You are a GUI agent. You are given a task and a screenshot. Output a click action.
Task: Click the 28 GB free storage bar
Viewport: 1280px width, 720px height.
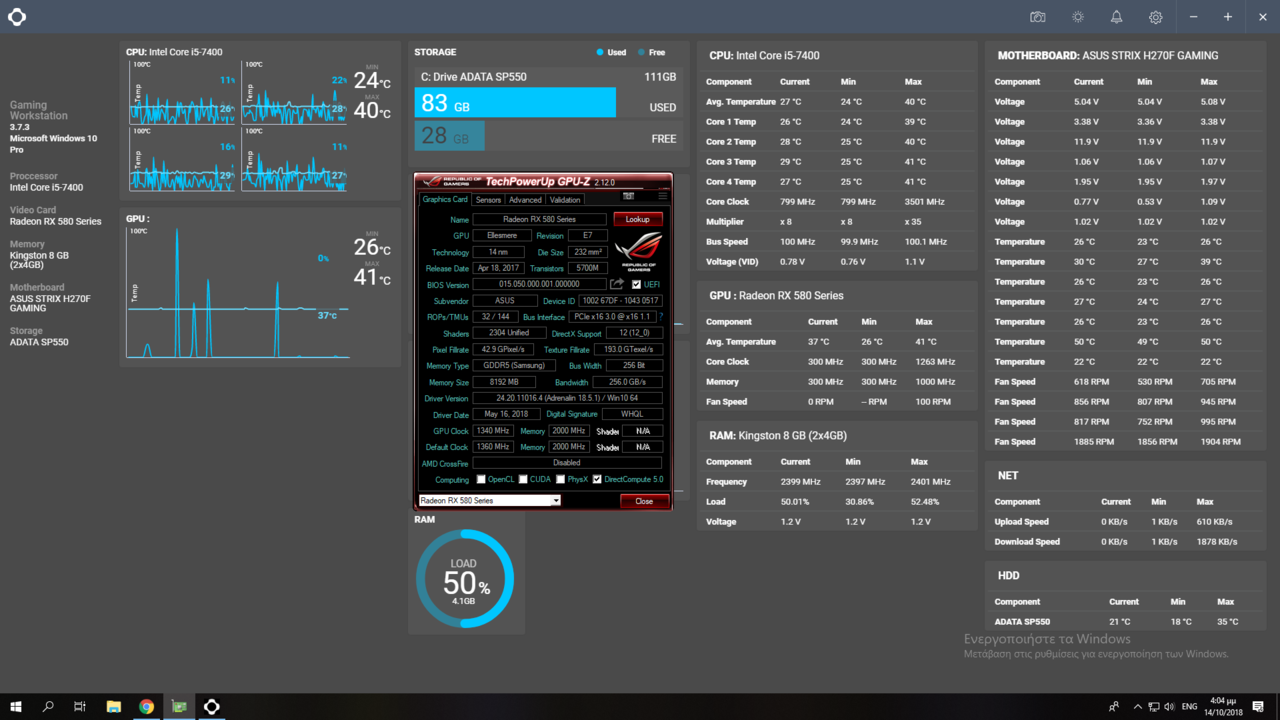click(449, 136)
